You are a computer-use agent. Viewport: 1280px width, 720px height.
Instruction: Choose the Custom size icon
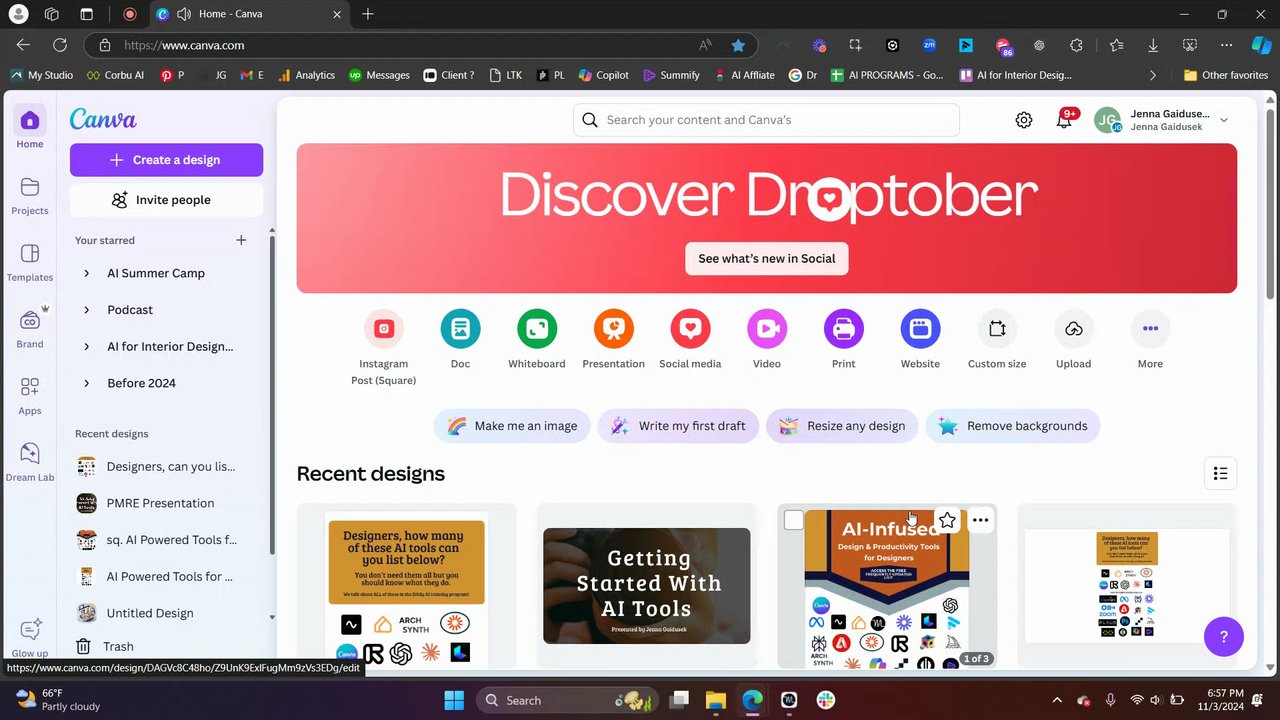click(997, 329)
